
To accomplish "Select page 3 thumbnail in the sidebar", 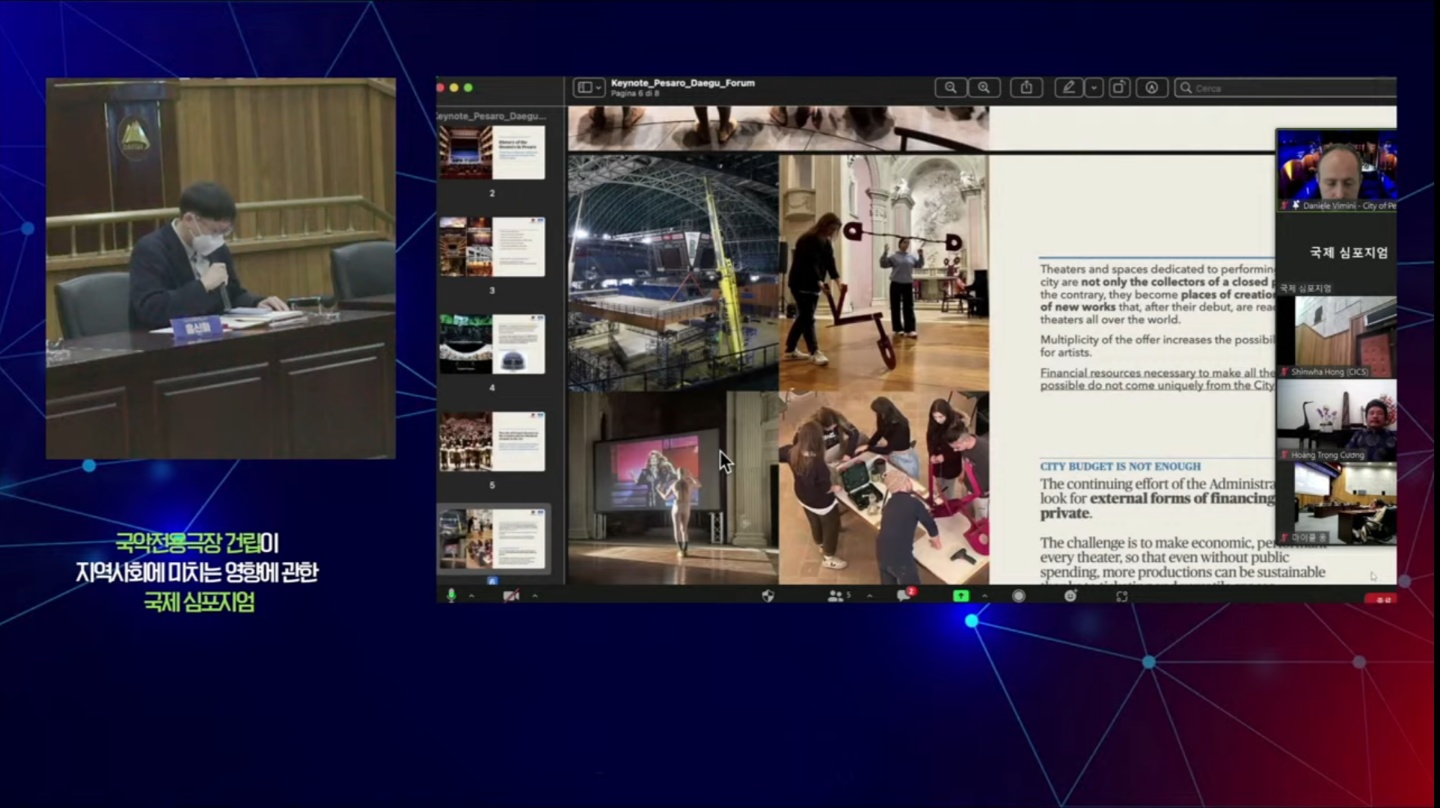I will (x=492, y=247).
